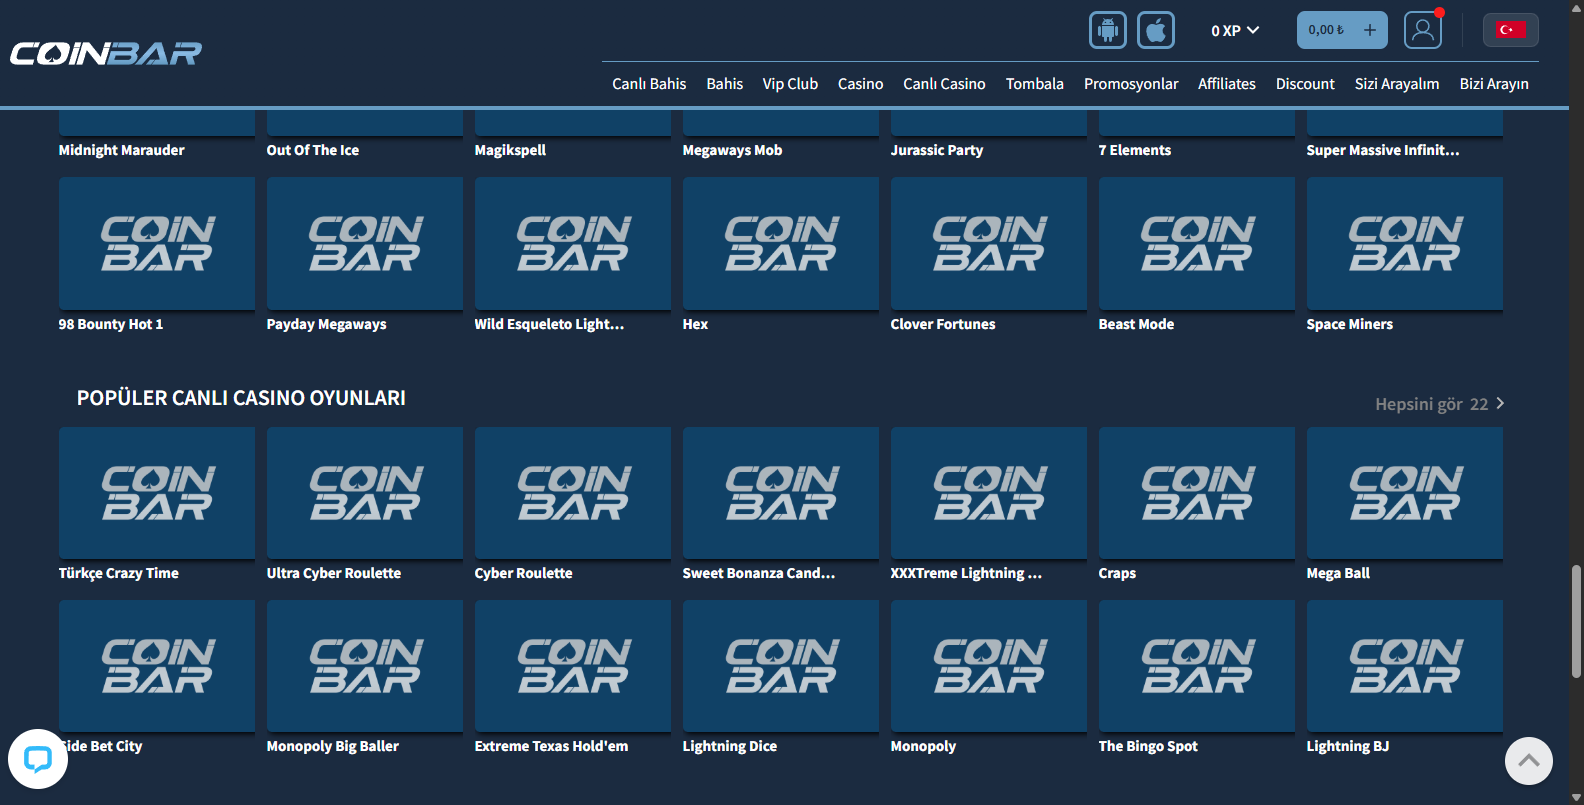Click the page vertical scrollbar thumb
Viewport: 1584px width, 805px height.
tap(1576, 622)
